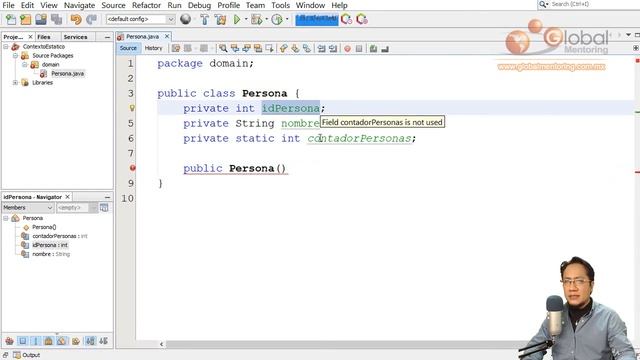Toggle Sort by Name in Navigator
The width and height of the screenshot is (640, 360).
click(90, 341)
